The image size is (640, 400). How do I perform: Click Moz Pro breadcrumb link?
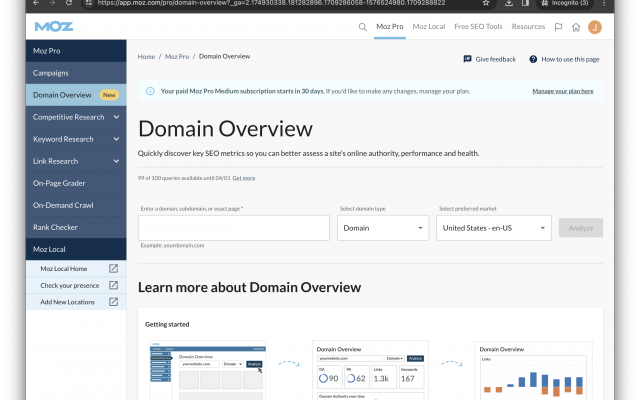pos(177,56)
